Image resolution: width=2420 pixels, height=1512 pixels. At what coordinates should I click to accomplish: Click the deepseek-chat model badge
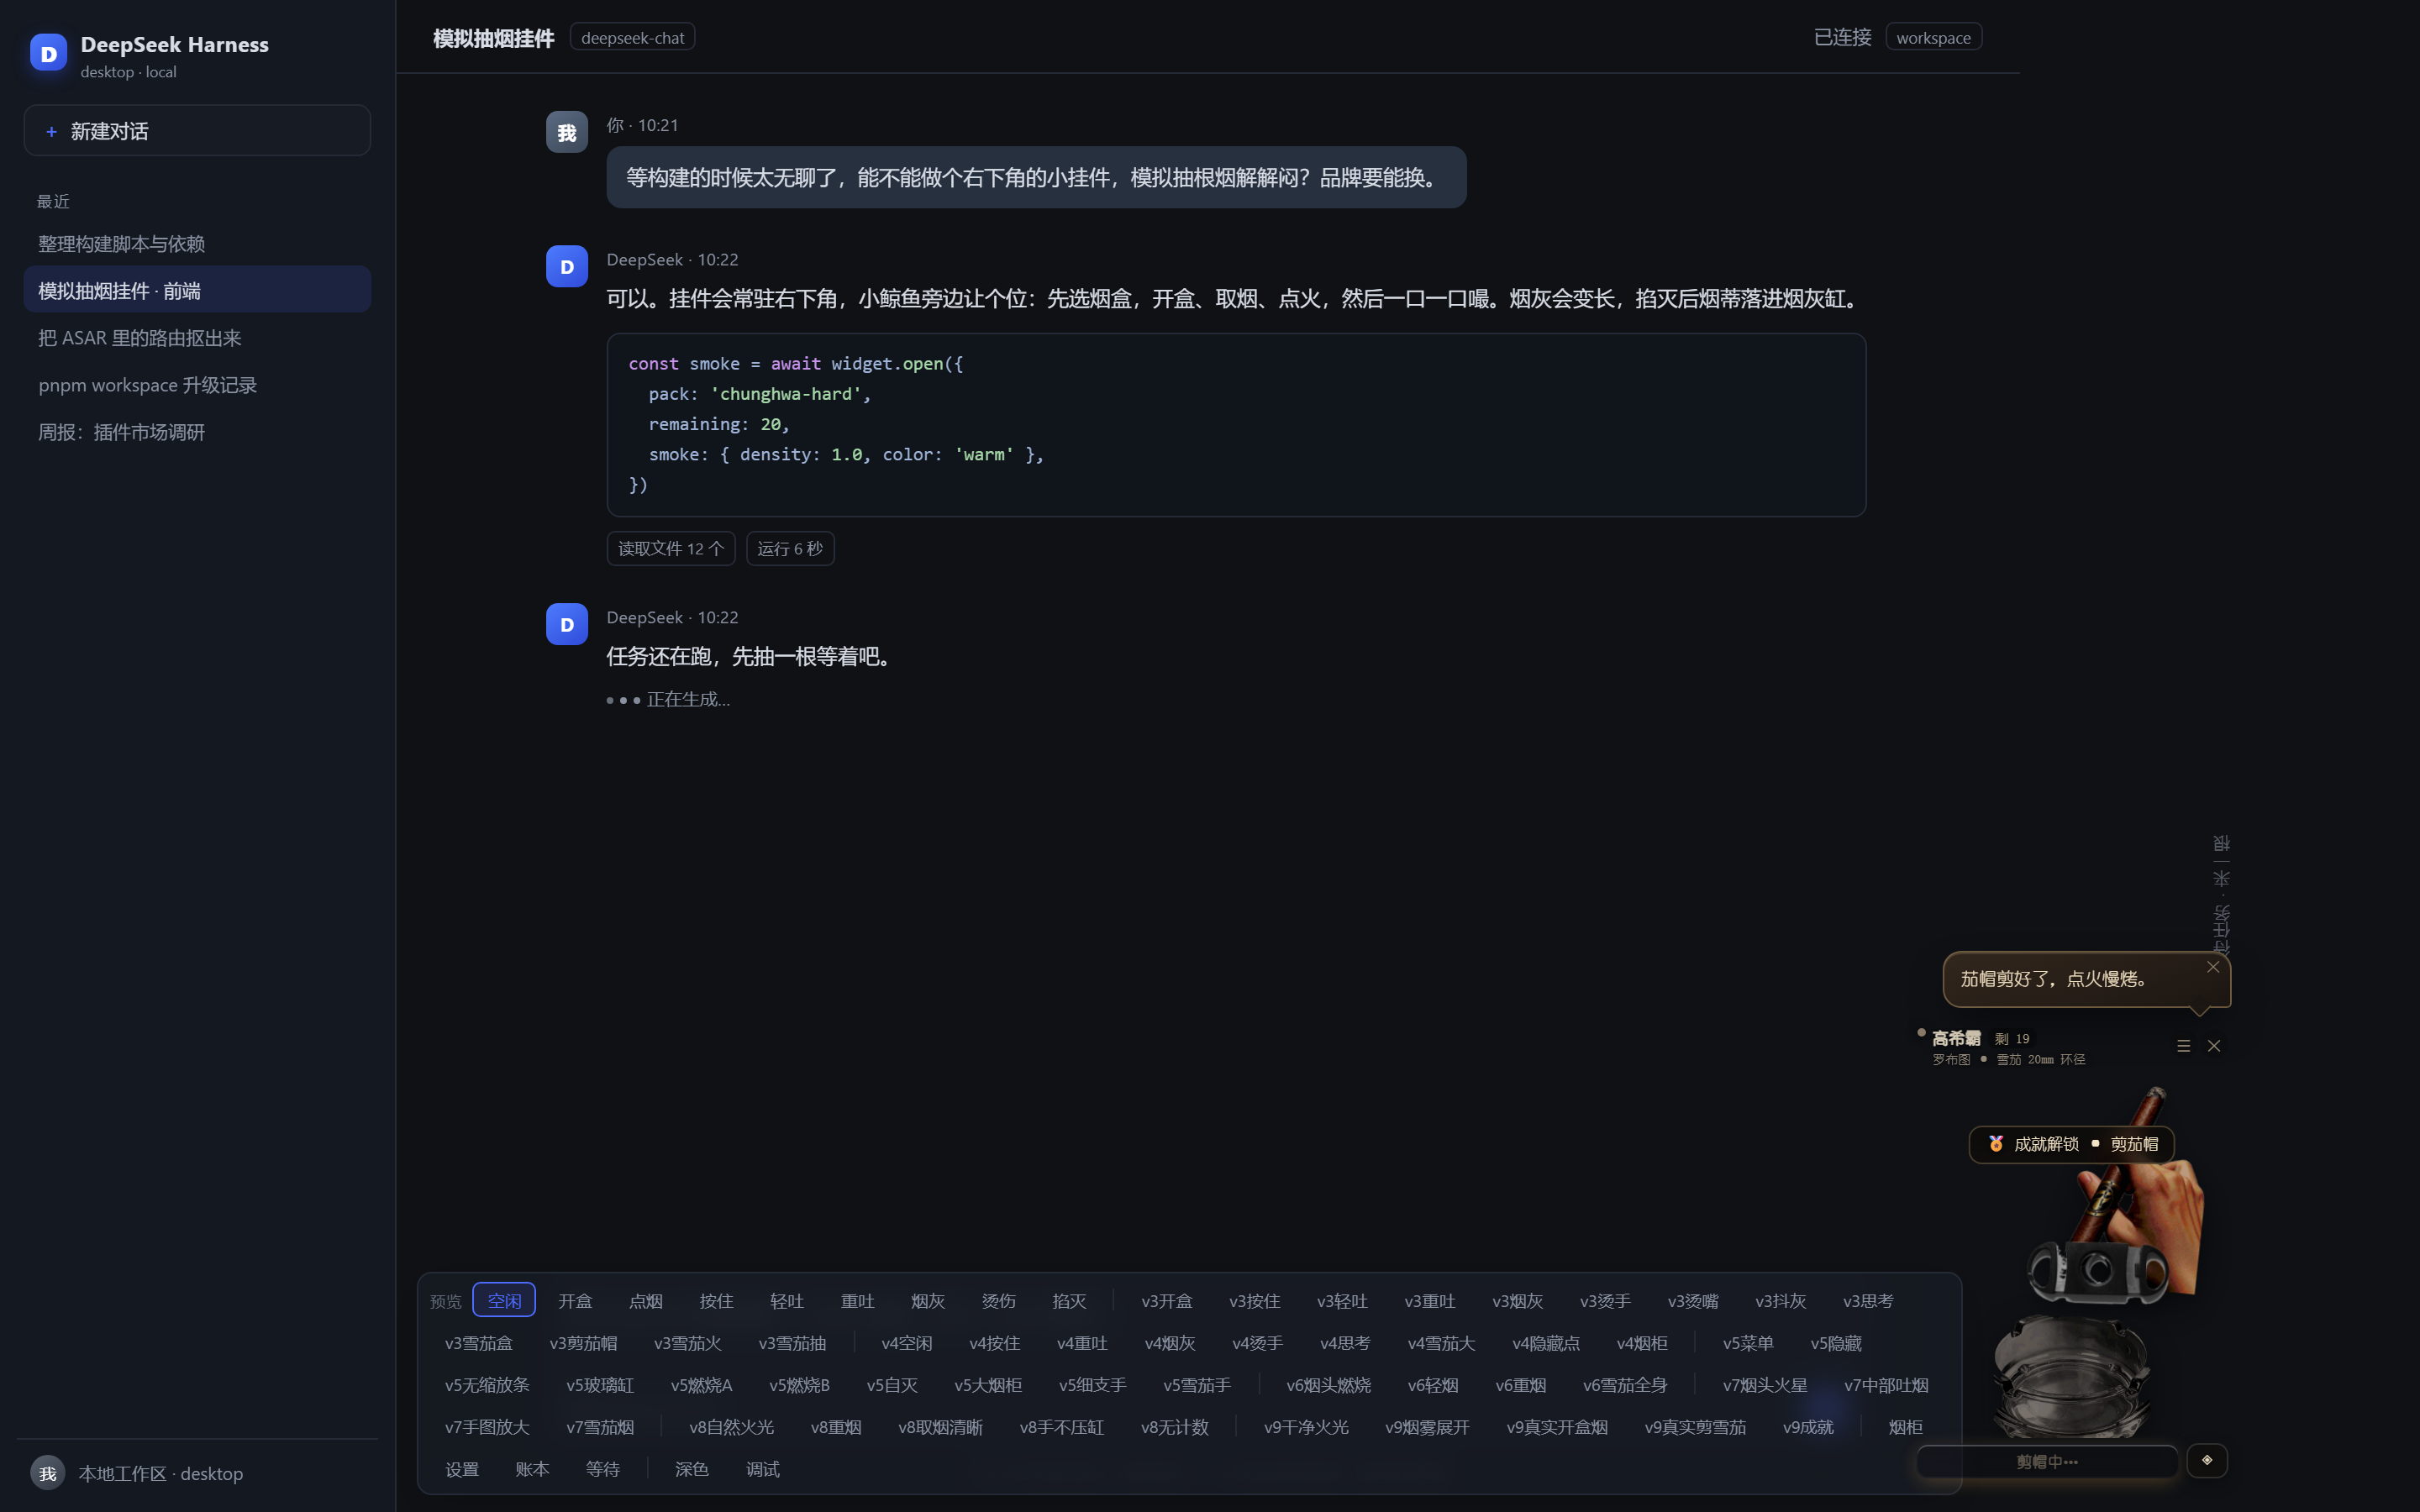click(x=632, y=37)
